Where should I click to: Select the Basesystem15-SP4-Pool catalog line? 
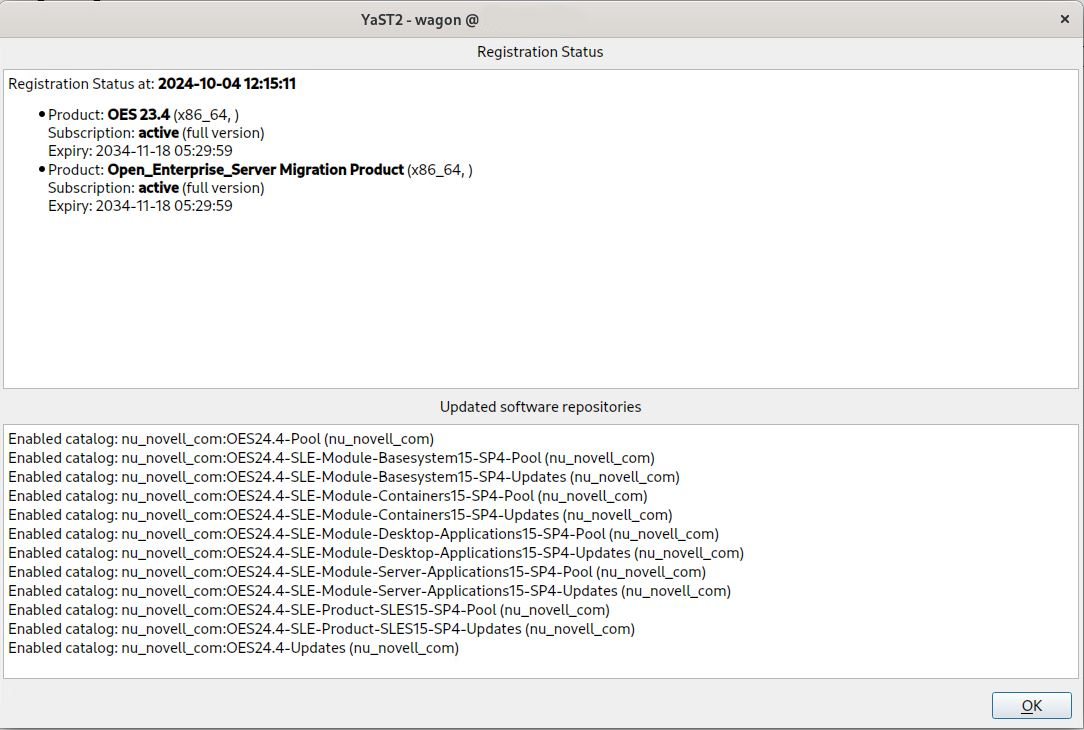pos(331,458)
